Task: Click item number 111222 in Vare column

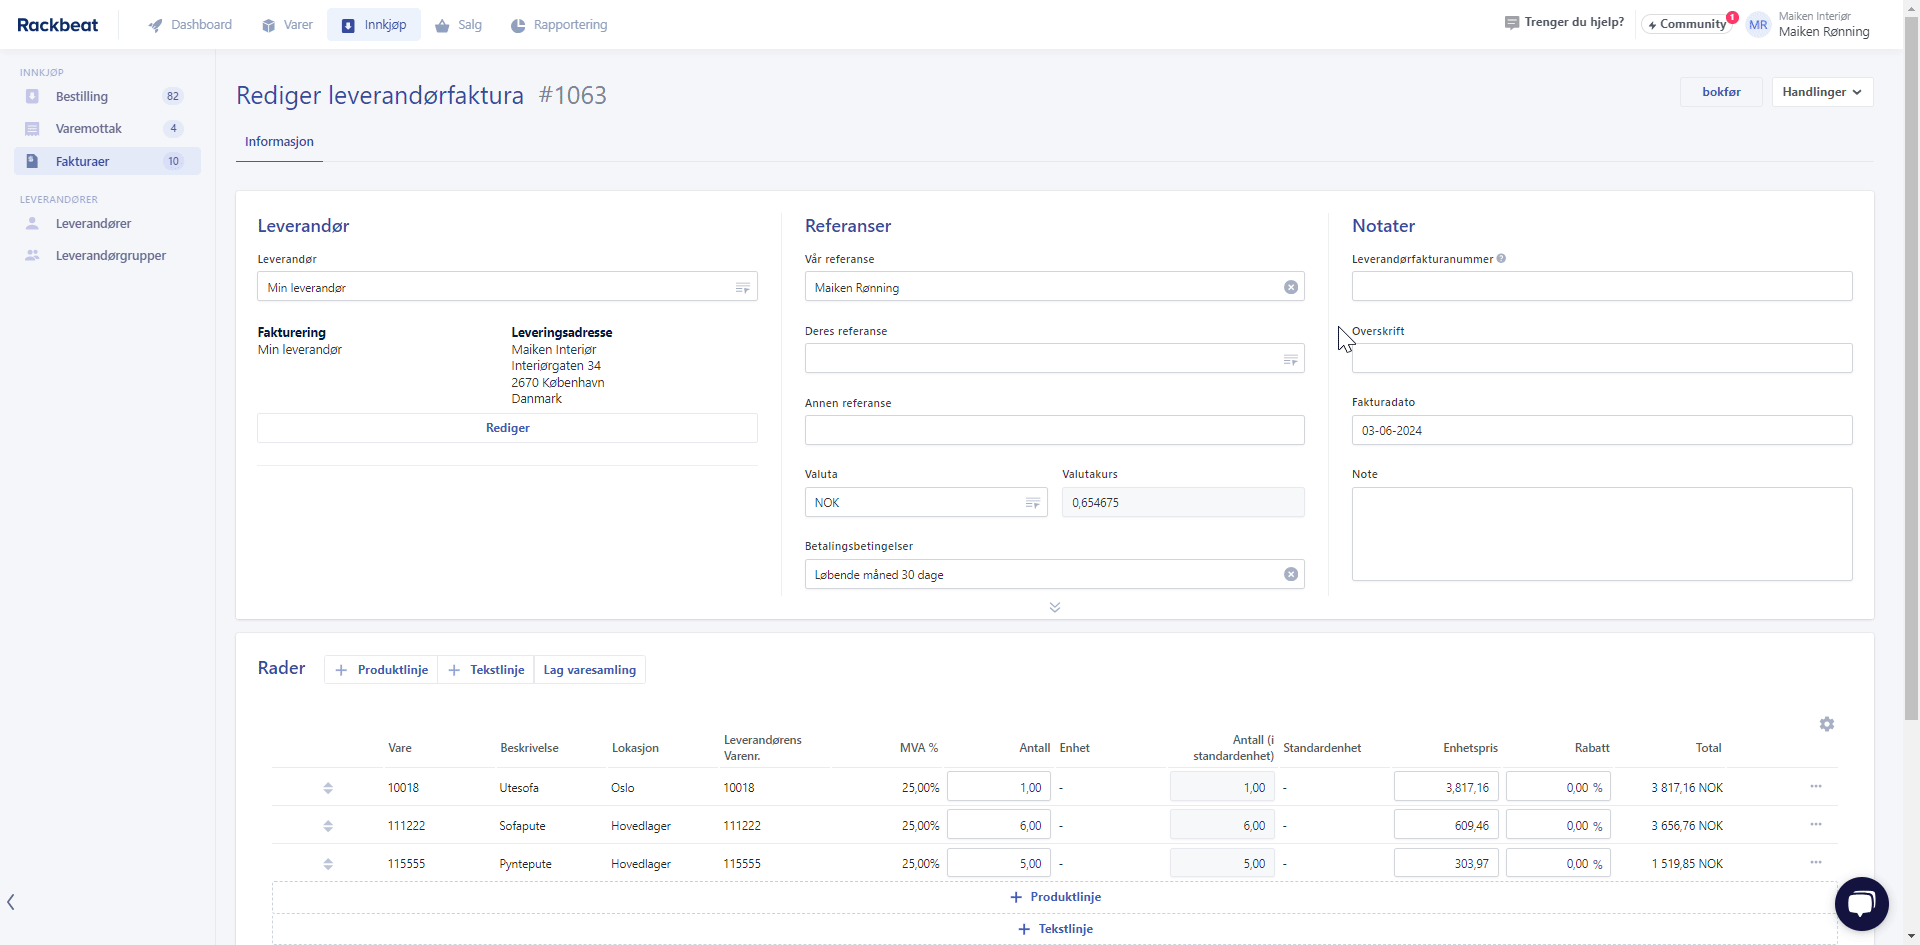Action: click(406, 826)
